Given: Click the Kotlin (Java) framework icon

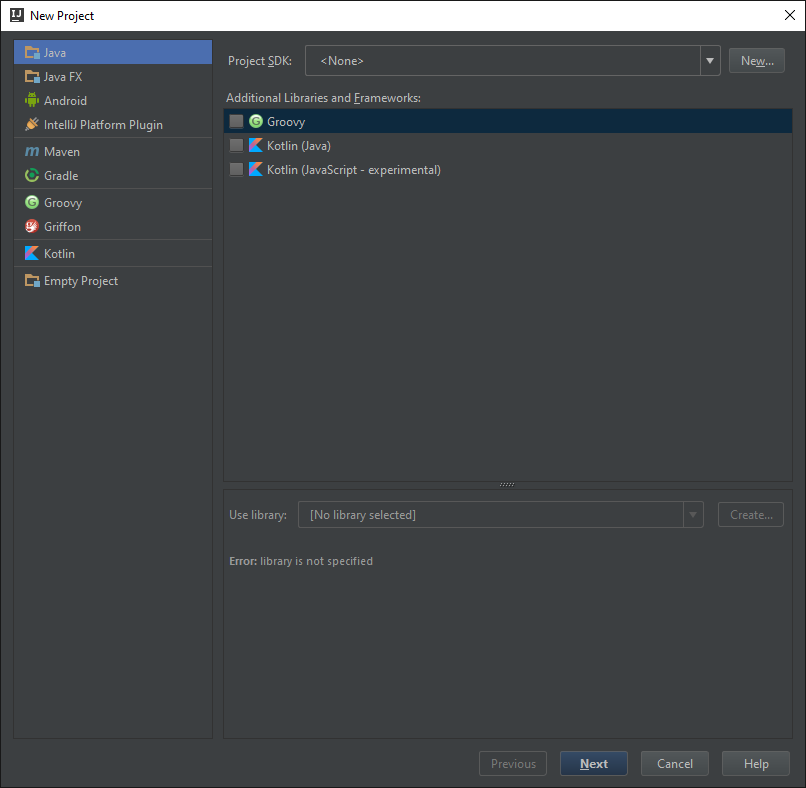Looking at the screenshot, I should coord(255,145).
